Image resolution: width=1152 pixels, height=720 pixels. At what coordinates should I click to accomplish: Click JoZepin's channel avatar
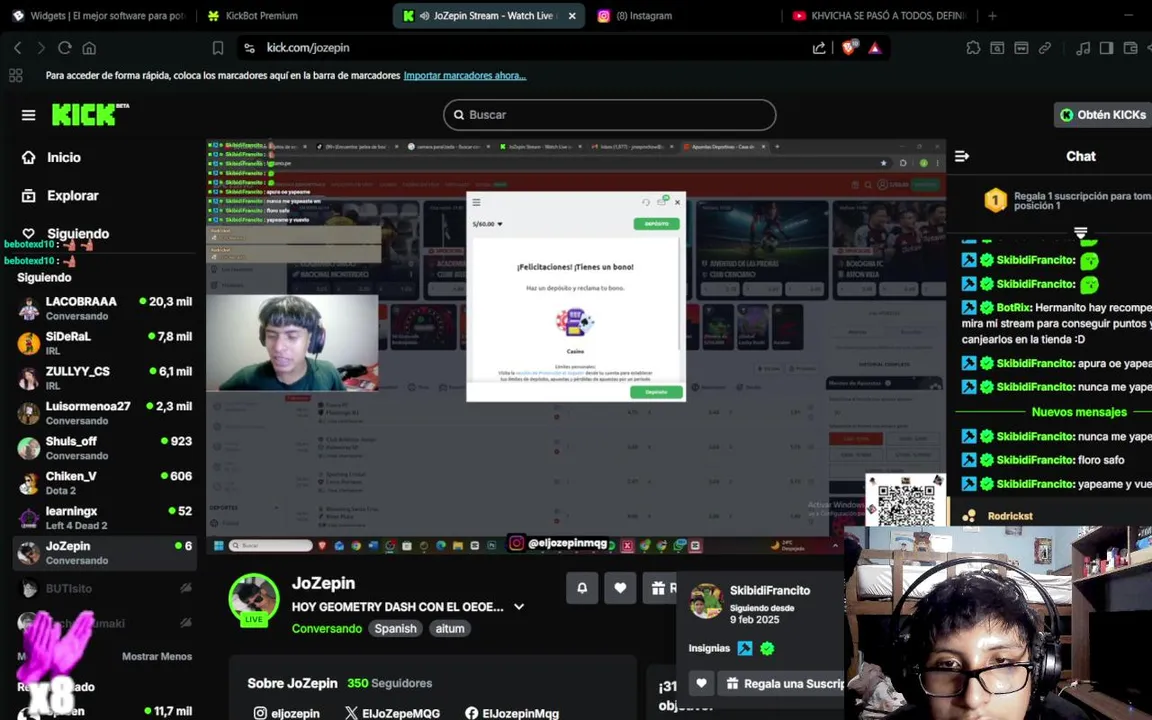click(x=253, y=599)
